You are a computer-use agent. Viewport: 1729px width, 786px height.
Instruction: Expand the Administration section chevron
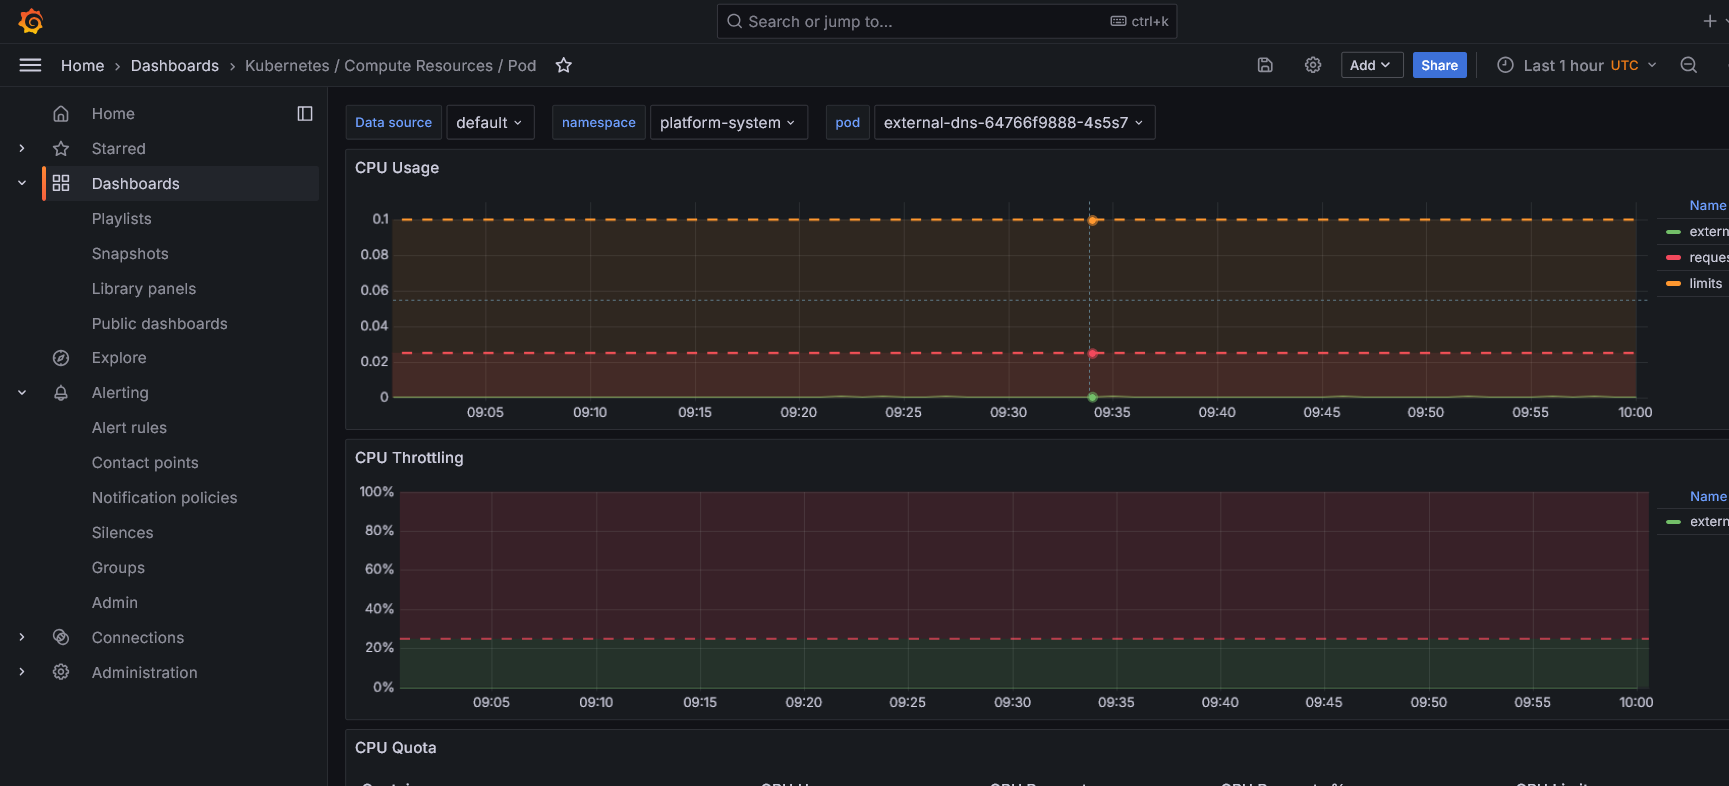[x=22, y=673]
